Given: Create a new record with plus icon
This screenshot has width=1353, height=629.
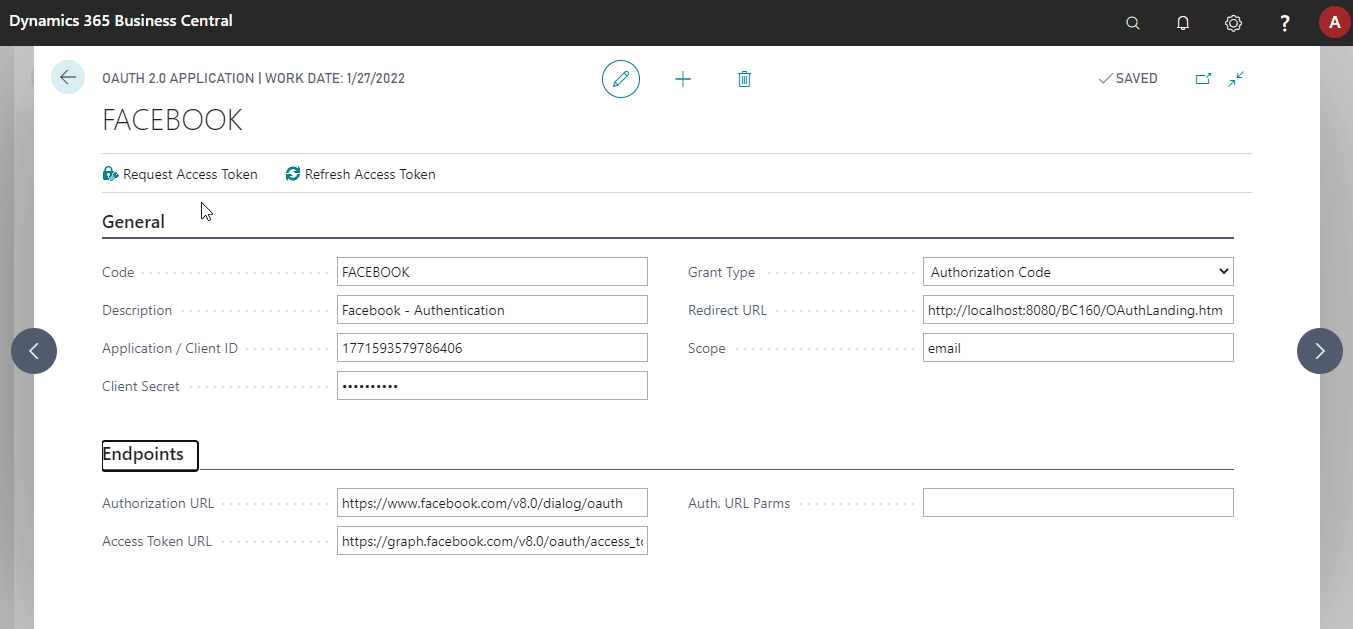Looking at the screenshot, I should coord(683,78).
